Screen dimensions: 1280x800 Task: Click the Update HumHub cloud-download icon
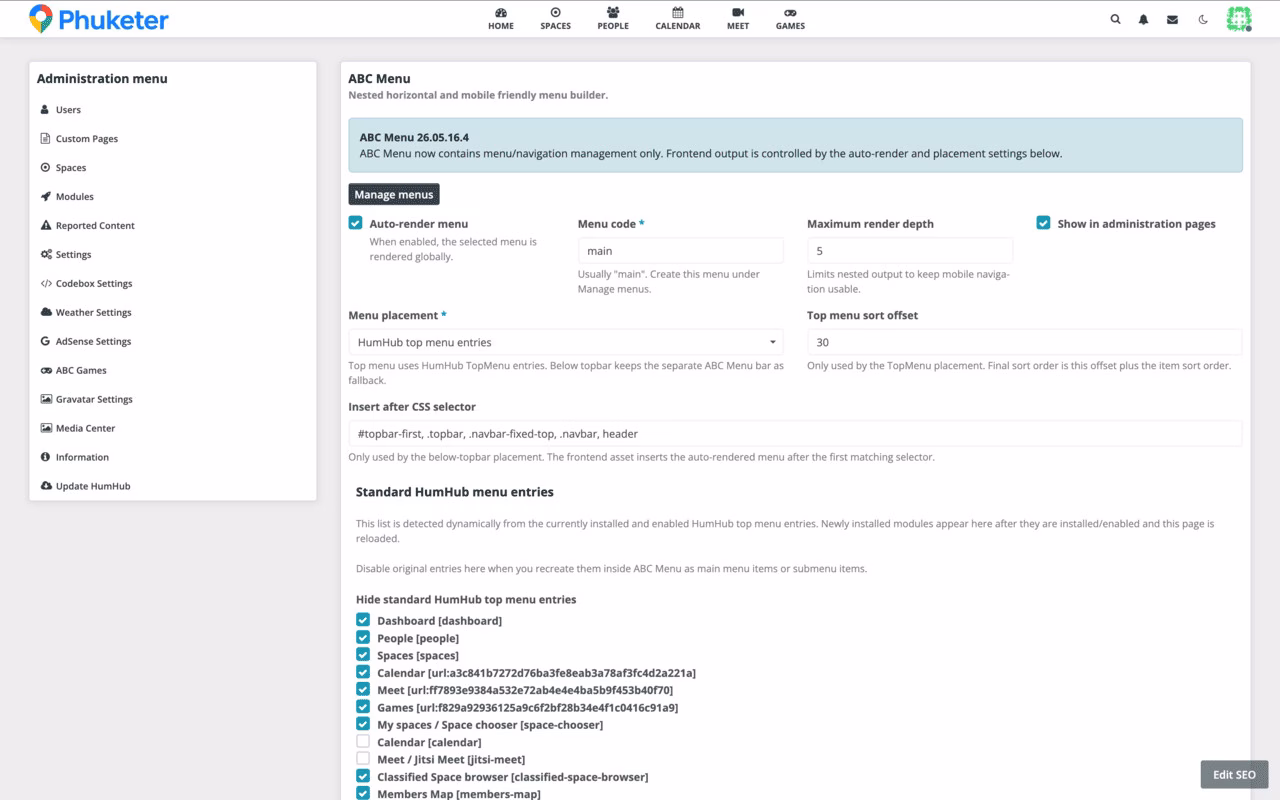pos(46,487)
